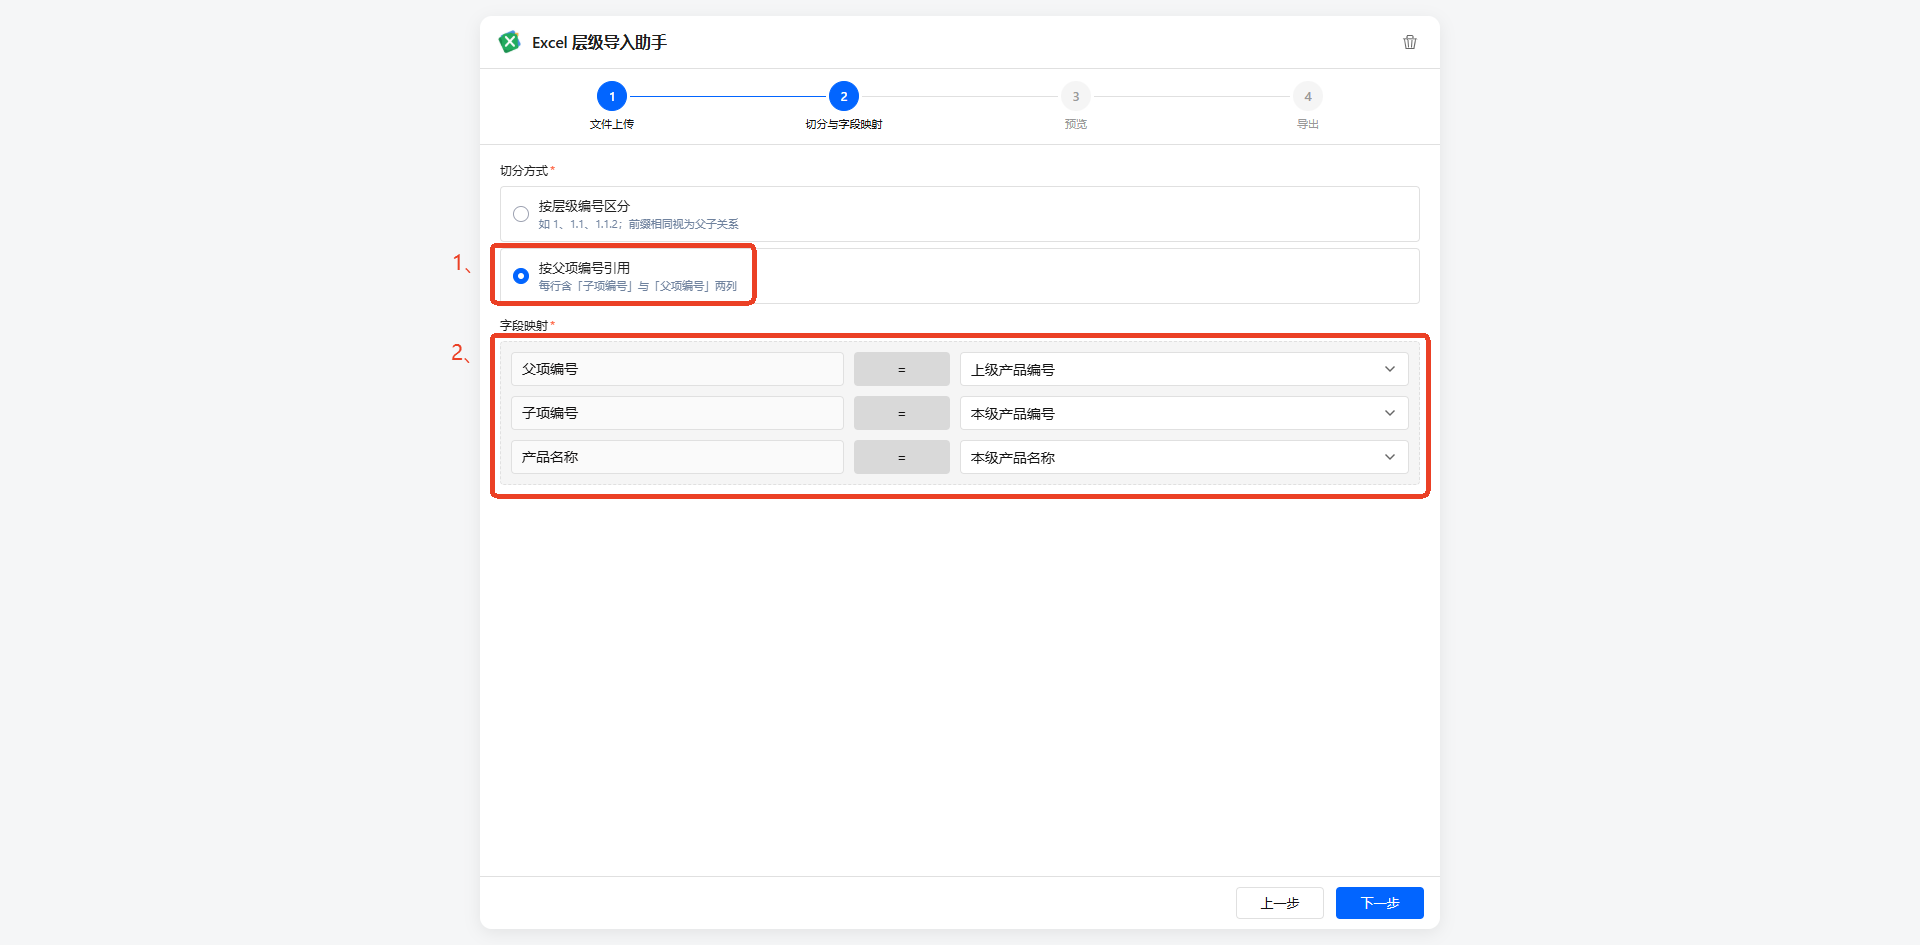Click the 字段映射 label
Screen dimensions: 1920x945
524,326
